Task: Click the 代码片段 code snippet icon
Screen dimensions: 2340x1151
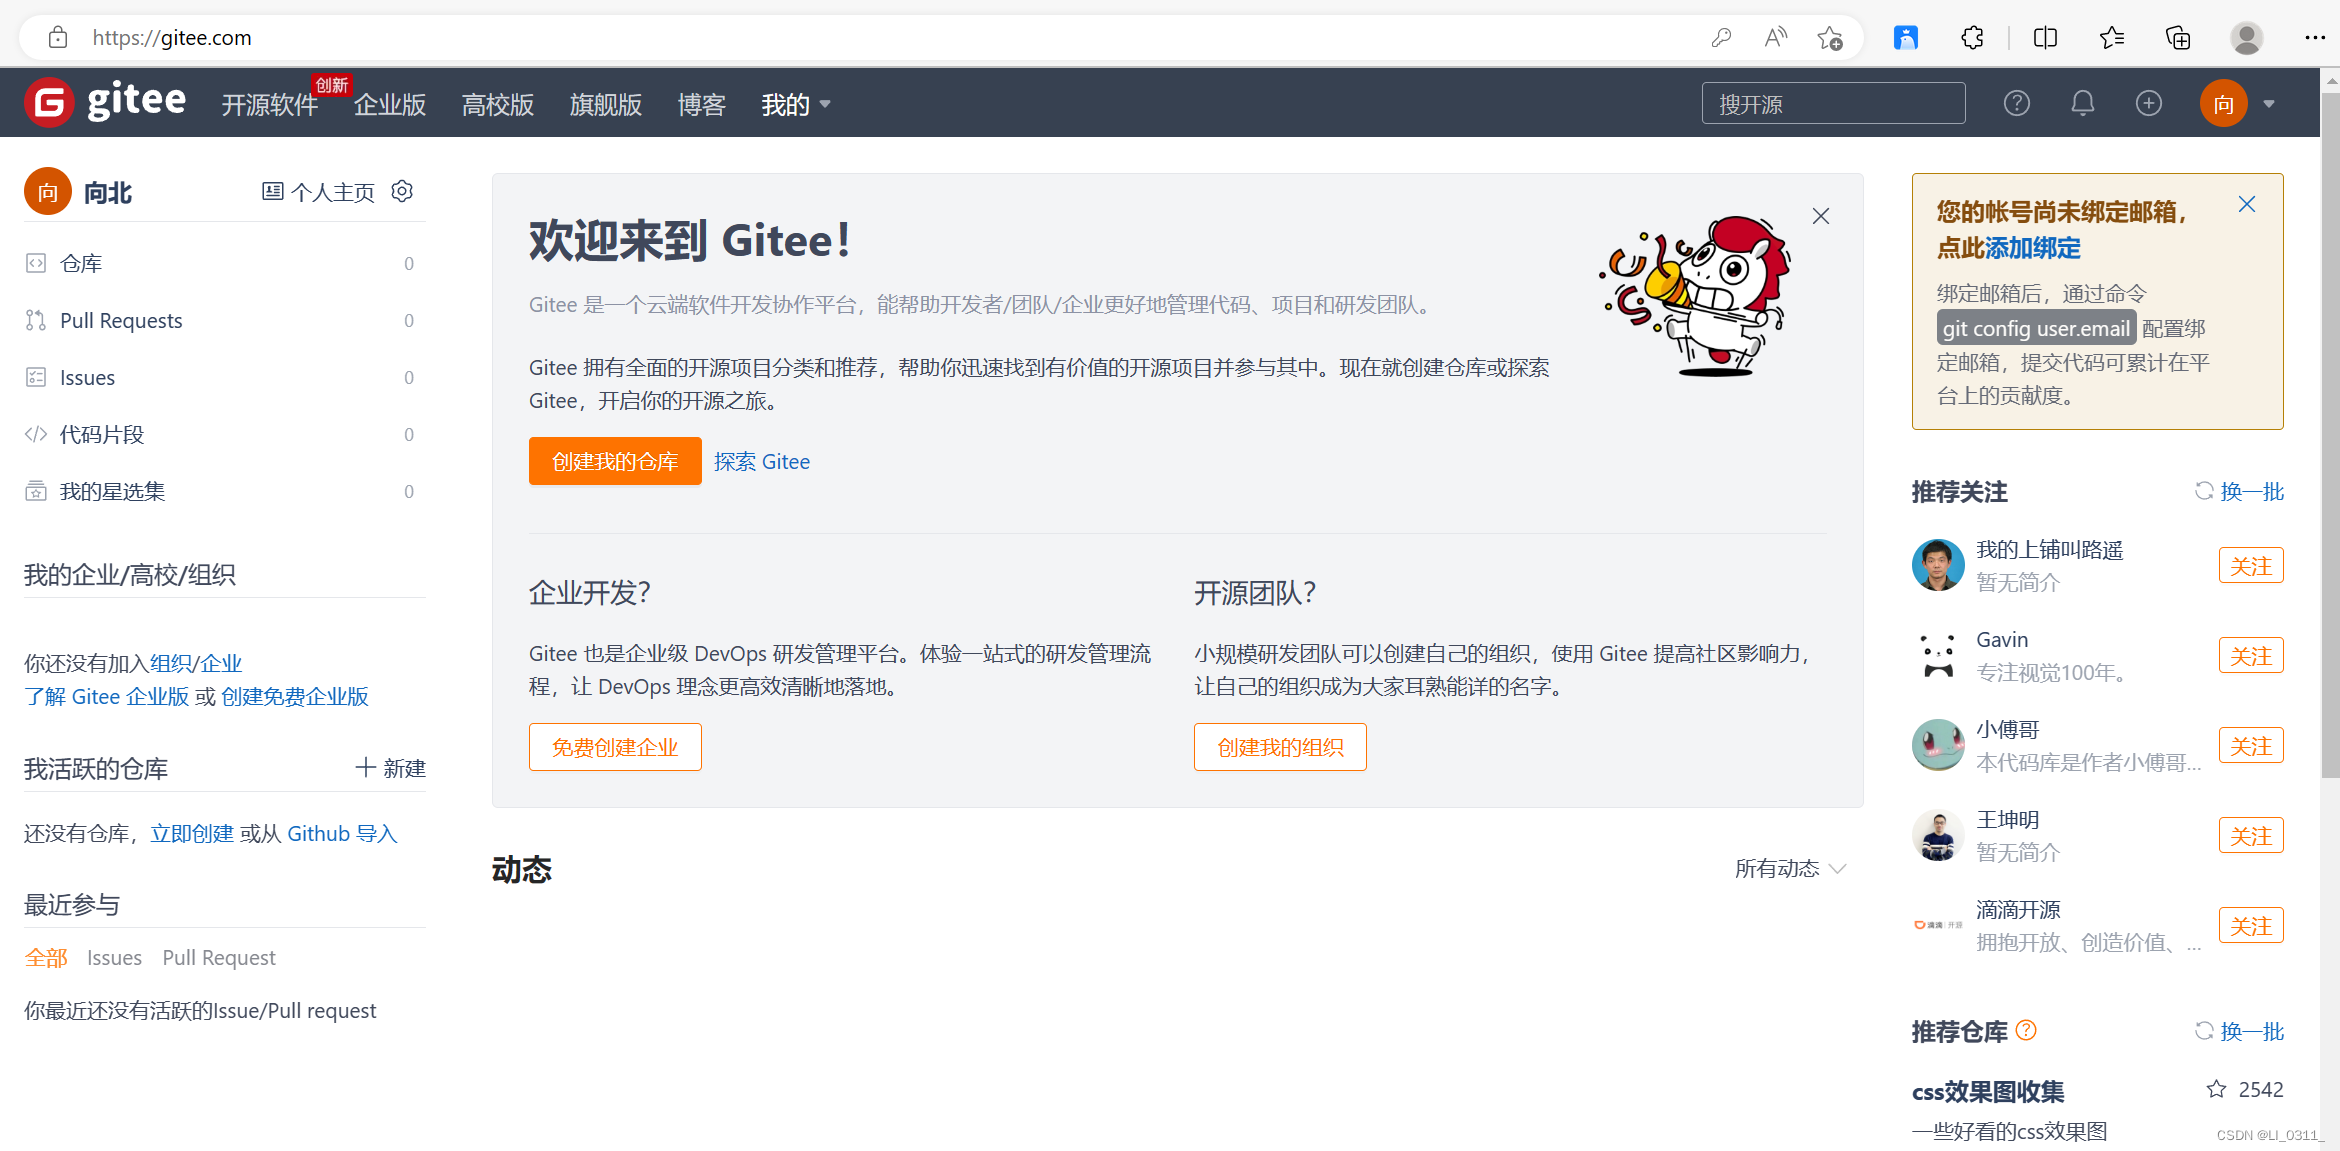Action: [x=36, y=434]
